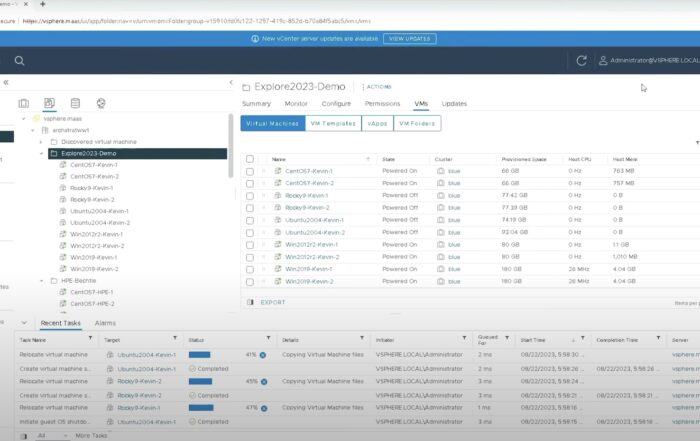Click the info icon in update banner

click(255, 39)
